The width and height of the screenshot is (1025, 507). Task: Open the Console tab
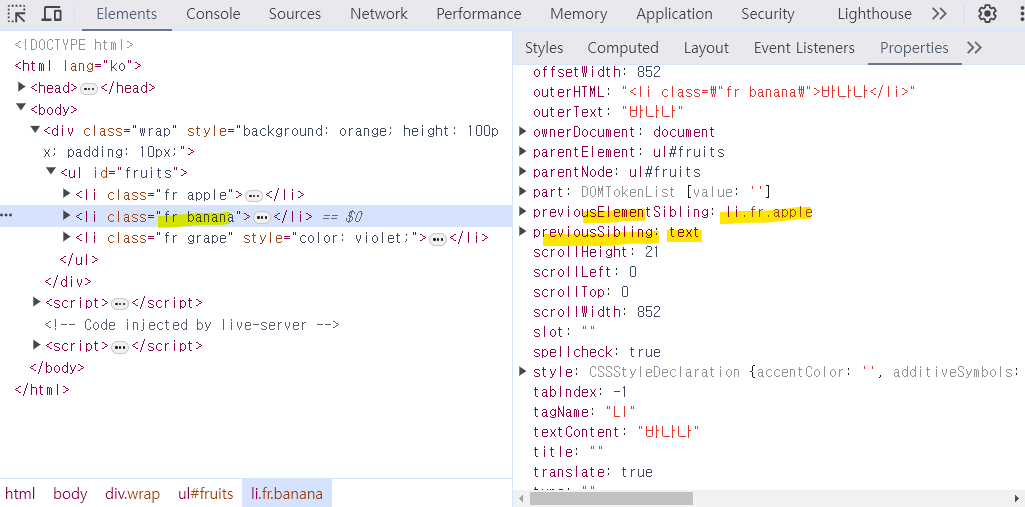point(213,14)
